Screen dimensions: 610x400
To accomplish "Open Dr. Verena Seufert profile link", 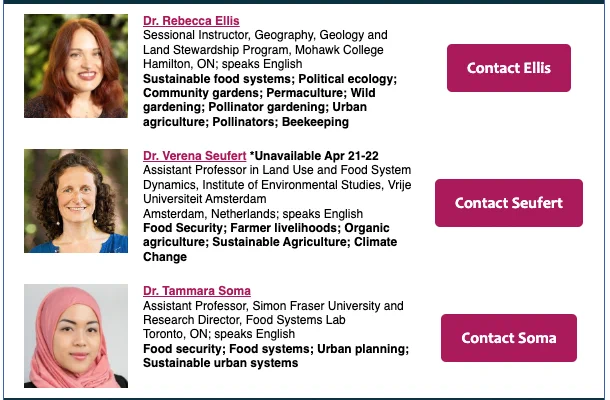I will [x=195, y=156].
